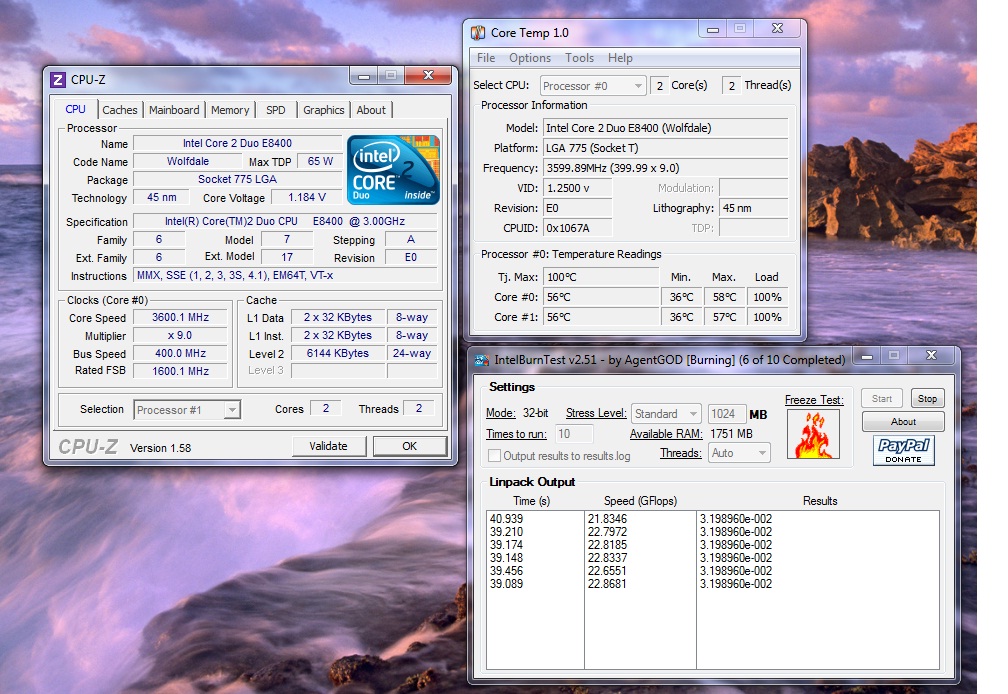This screenshot has width=1008, height=694.
Task: Click the Core Speed 3600.1 MHz value
Action: (x=181, y=317)
